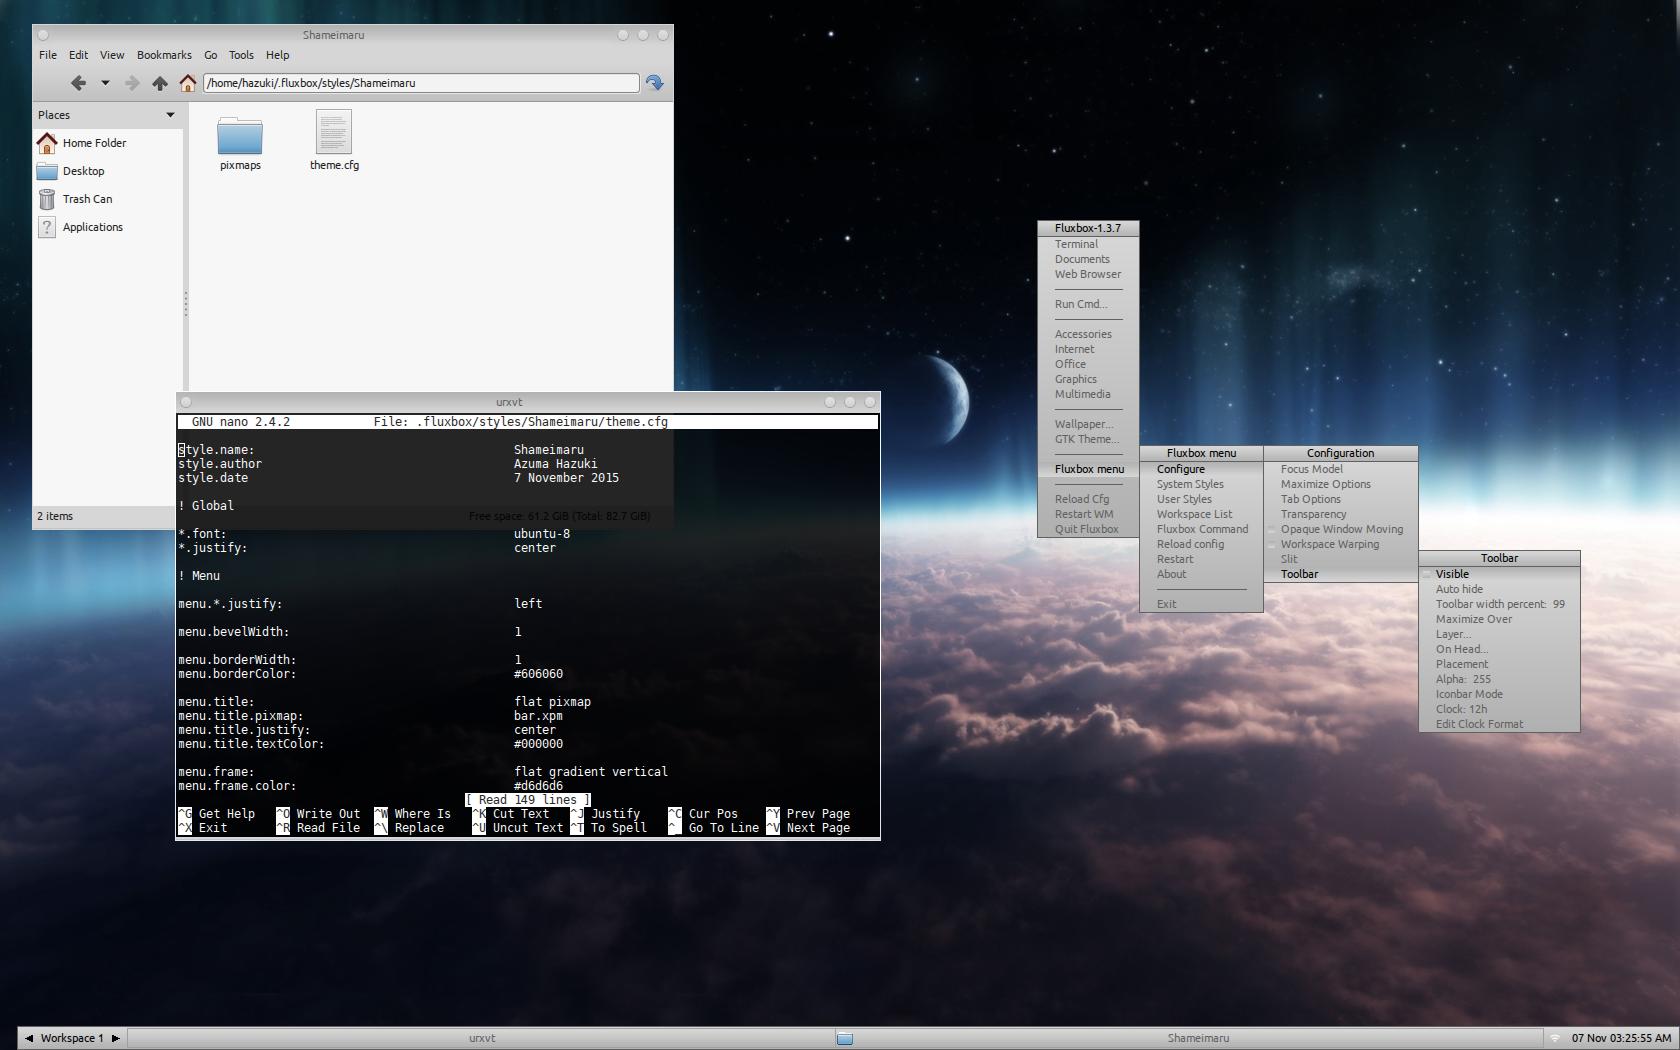The image size is (1680, 1050).
Task: Go up to the parent folder
Action: tap(159, 83)
